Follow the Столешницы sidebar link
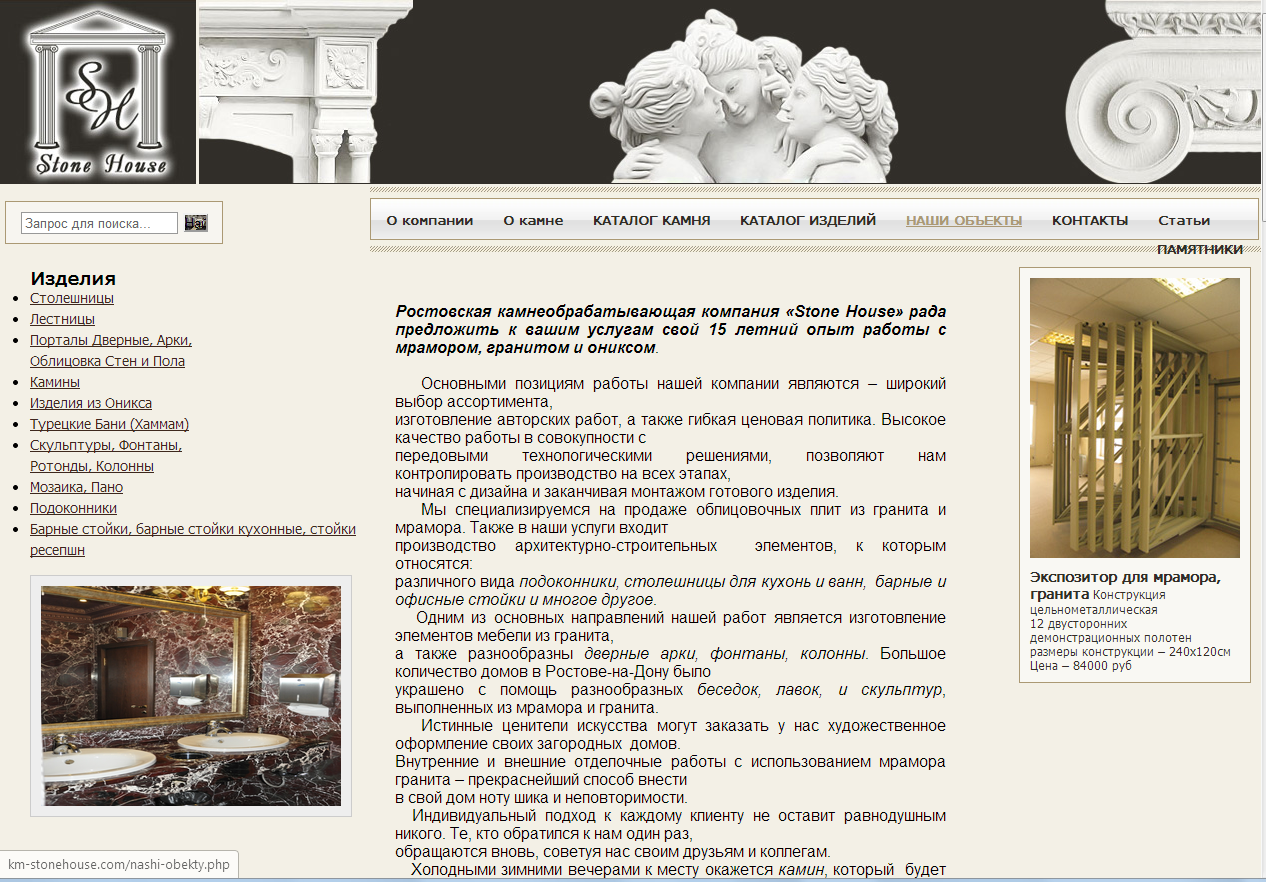Viewport: 1266px width, 882px height. pos(72,298)
